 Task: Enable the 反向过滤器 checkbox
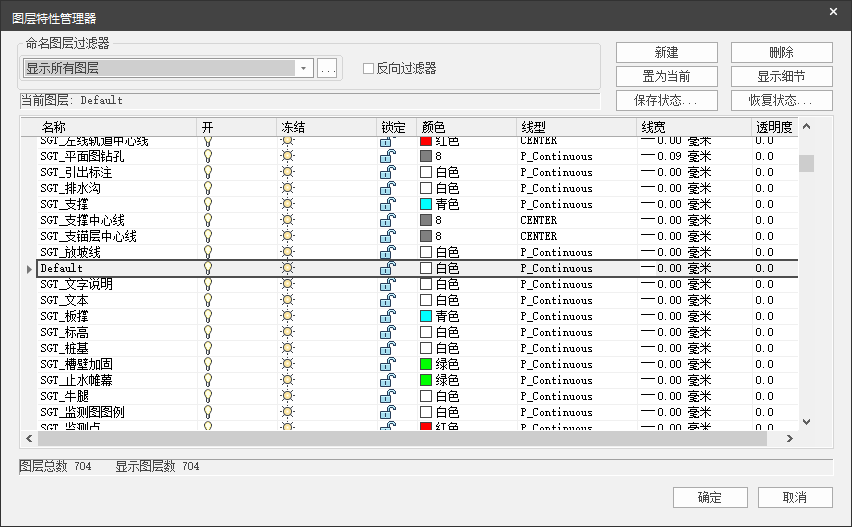pyautogui.click(x=368, y=69)
